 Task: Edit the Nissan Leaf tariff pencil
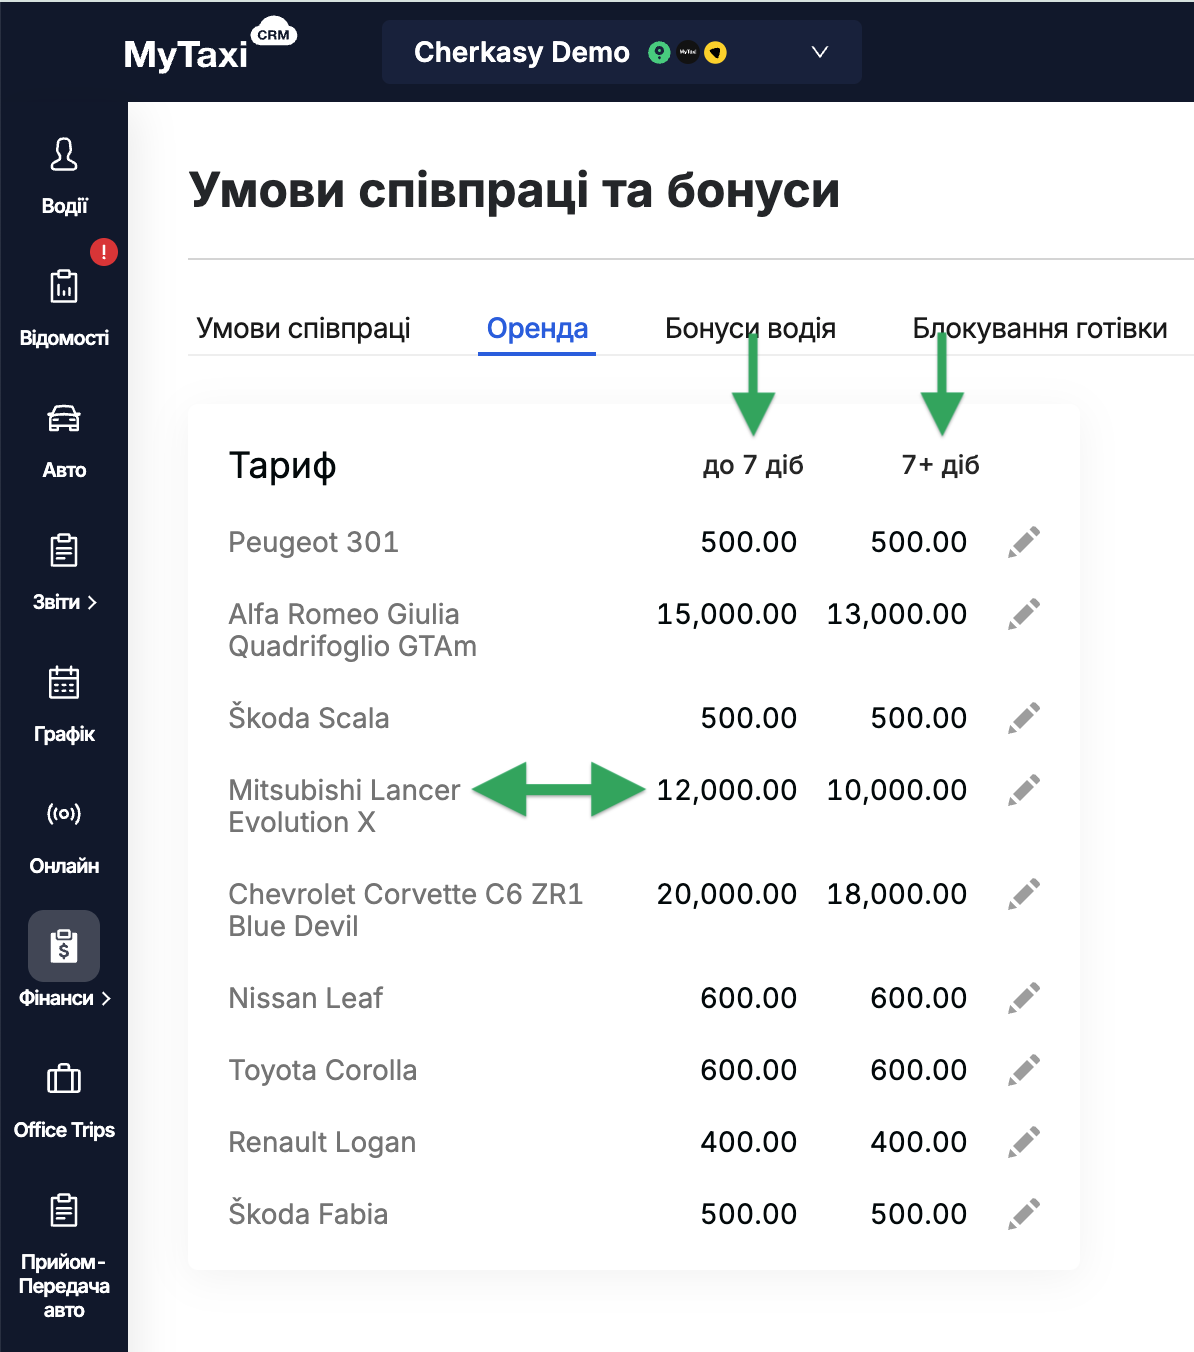tap(1024, 998)
